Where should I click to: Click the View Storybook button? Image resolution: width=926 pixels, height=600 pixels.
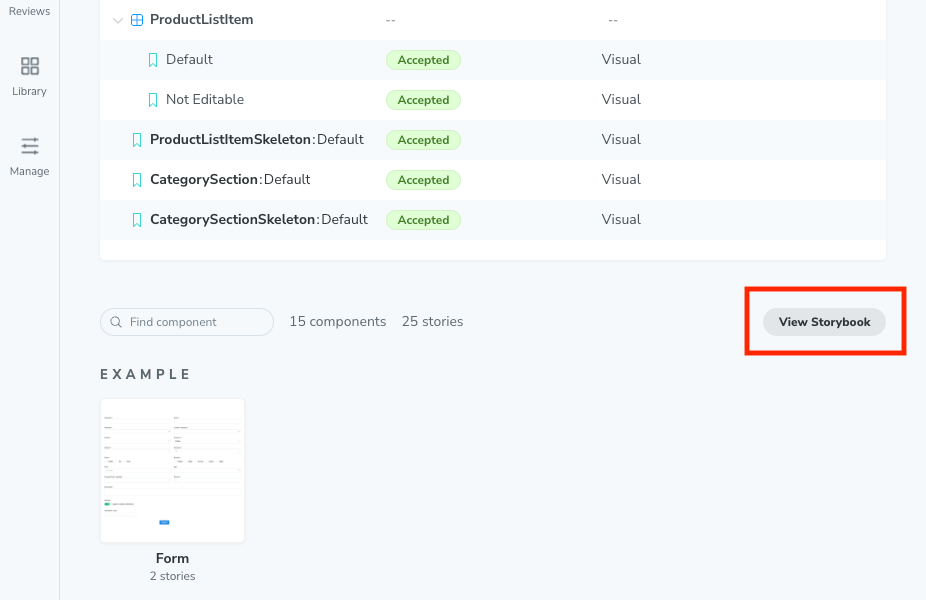[x=824, y=322]
